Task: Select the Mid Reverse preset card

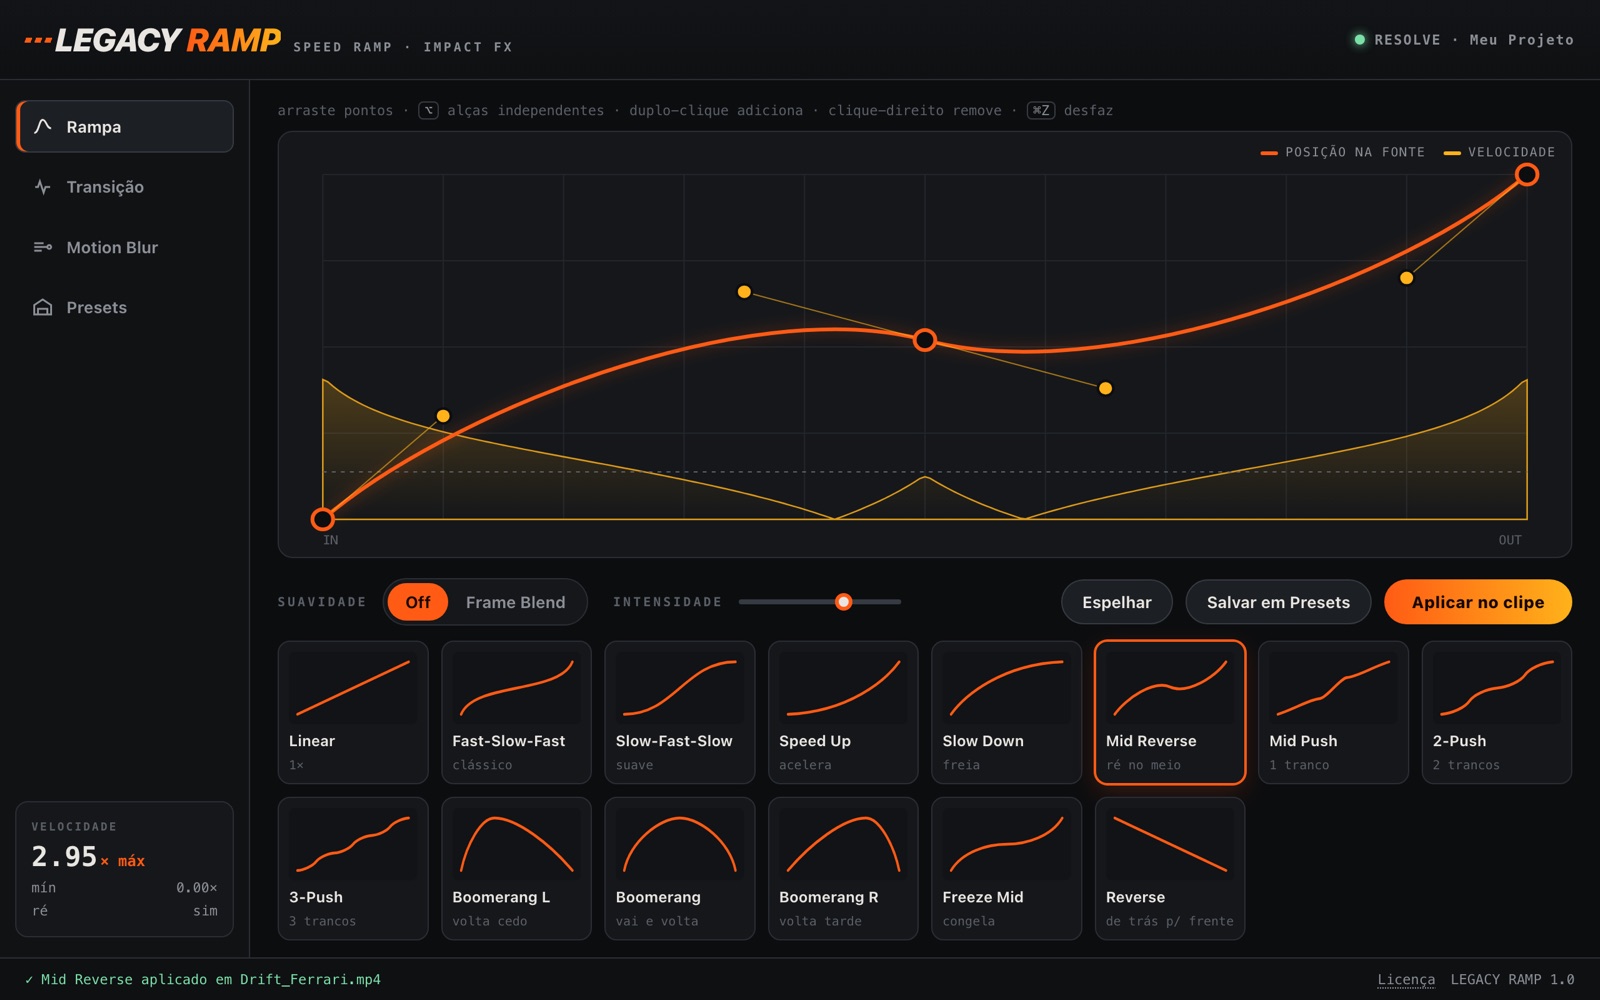Action: tap(1170, 712)
